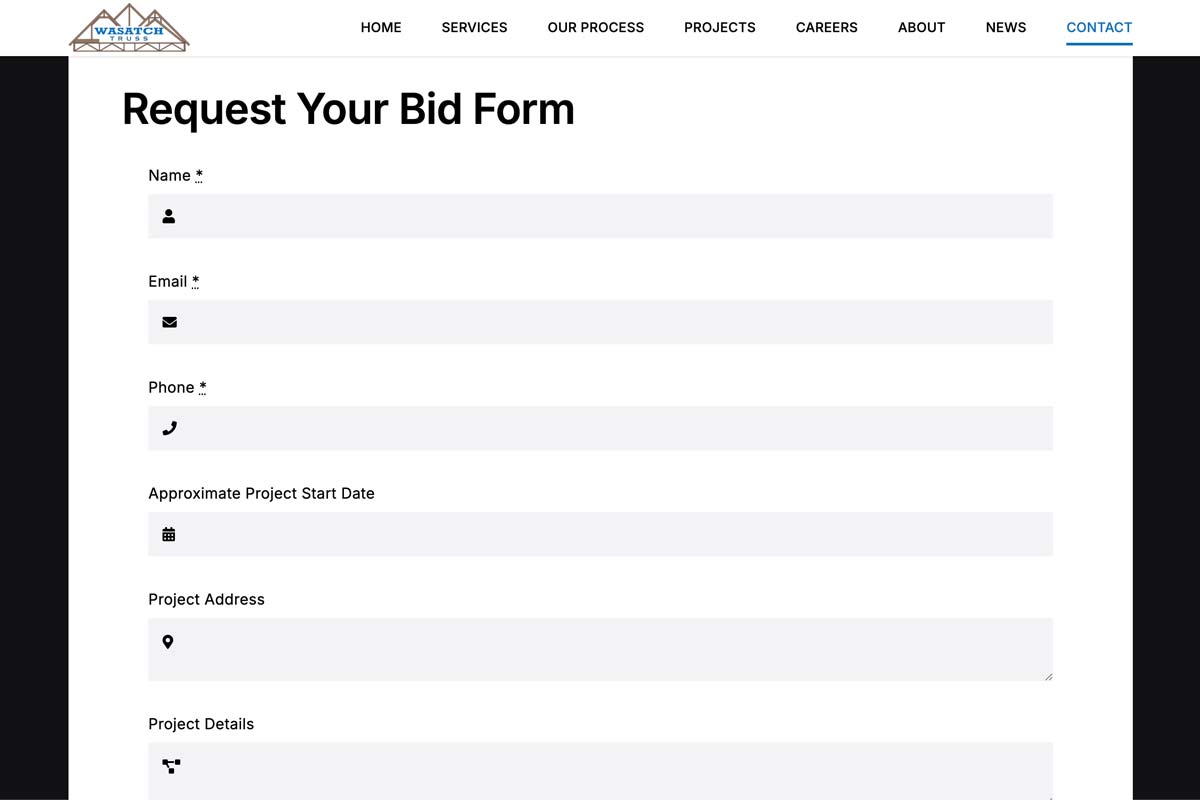Visit the CAREERS page
The image size is (1200, 800).
[827, 27]
